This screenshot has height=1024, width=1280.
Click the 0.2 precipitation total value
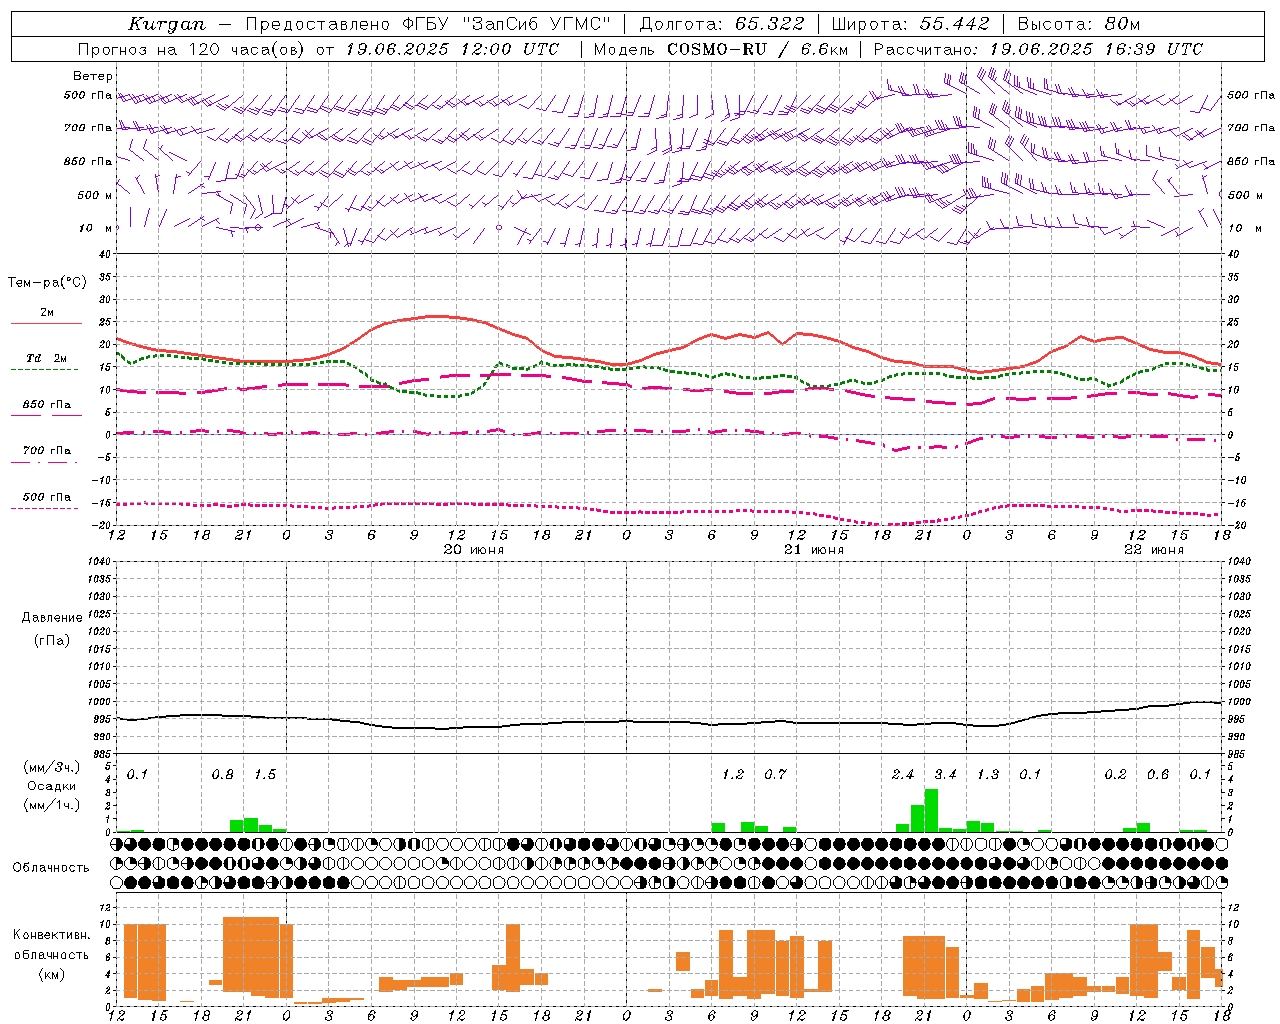(1116, 775)
